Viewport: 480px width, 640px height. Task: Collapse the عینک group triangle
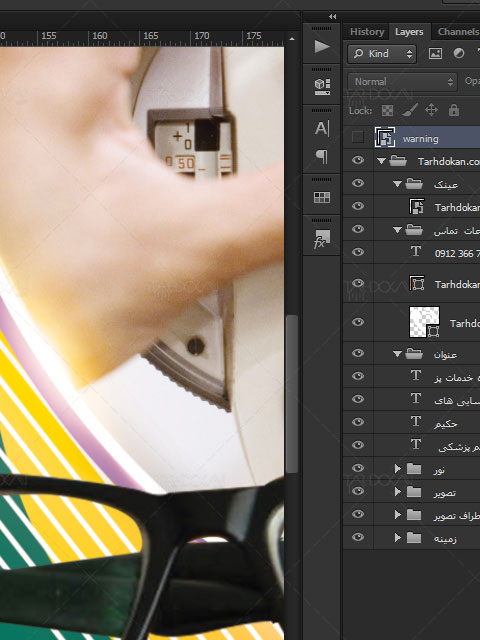coord(397,184)
